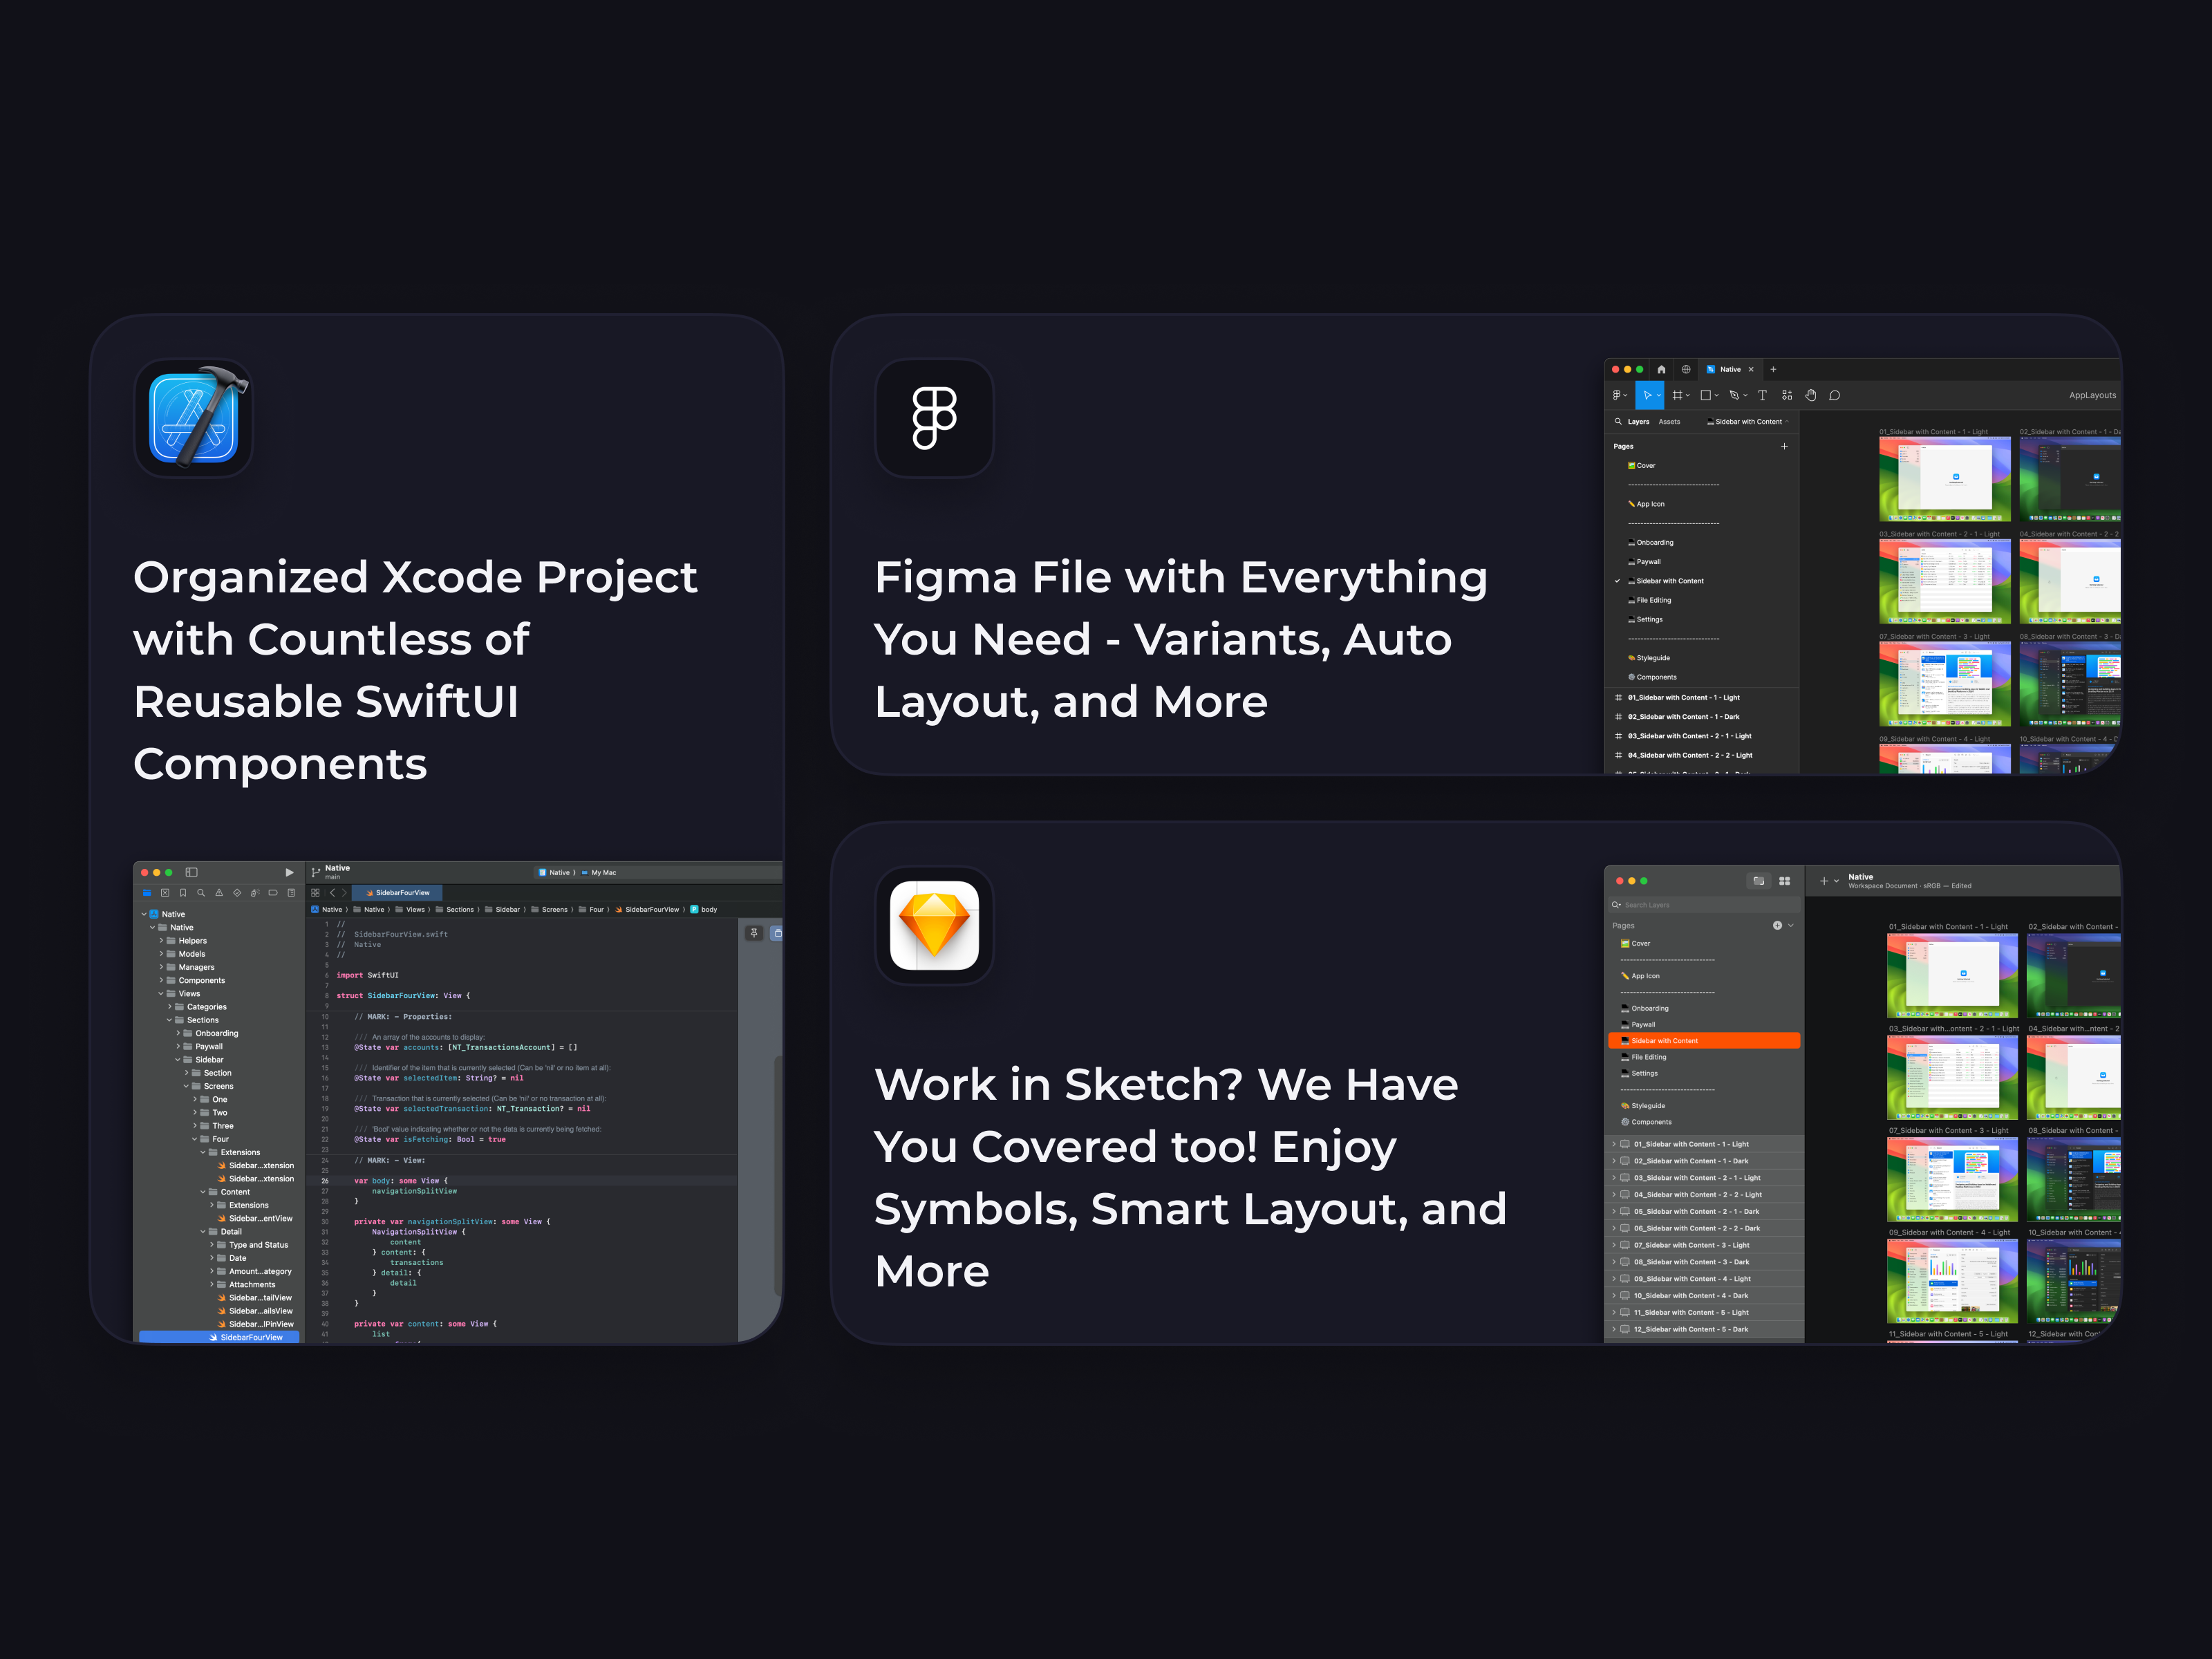Image resolution: width=2212 pixels, height=1659 pixels.
Task: Choose My Mac run destination in Xcode
Action: coord(599,872)
